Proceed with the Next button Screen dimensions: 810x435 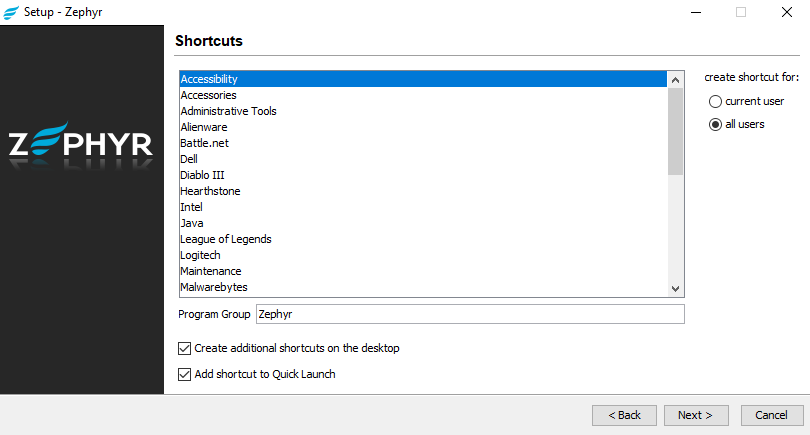click(695, 415)
